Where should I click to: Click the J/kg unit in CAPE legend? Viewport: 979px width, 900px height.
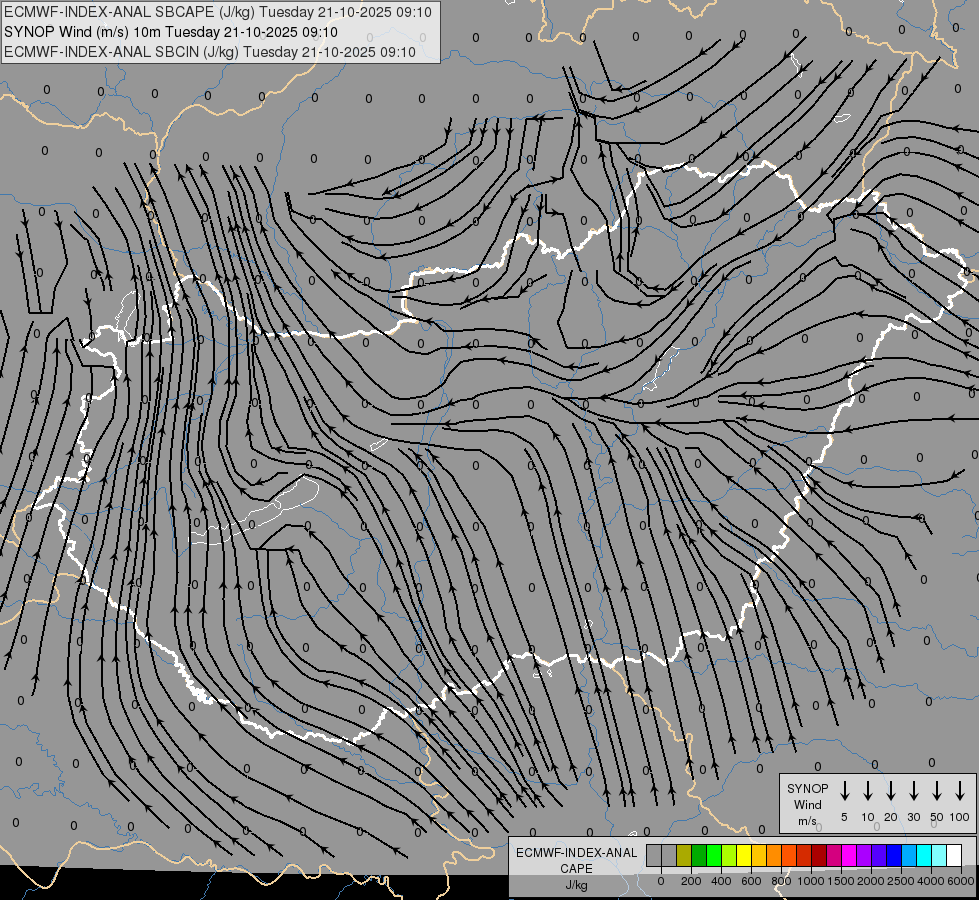[x=576, y=885]
